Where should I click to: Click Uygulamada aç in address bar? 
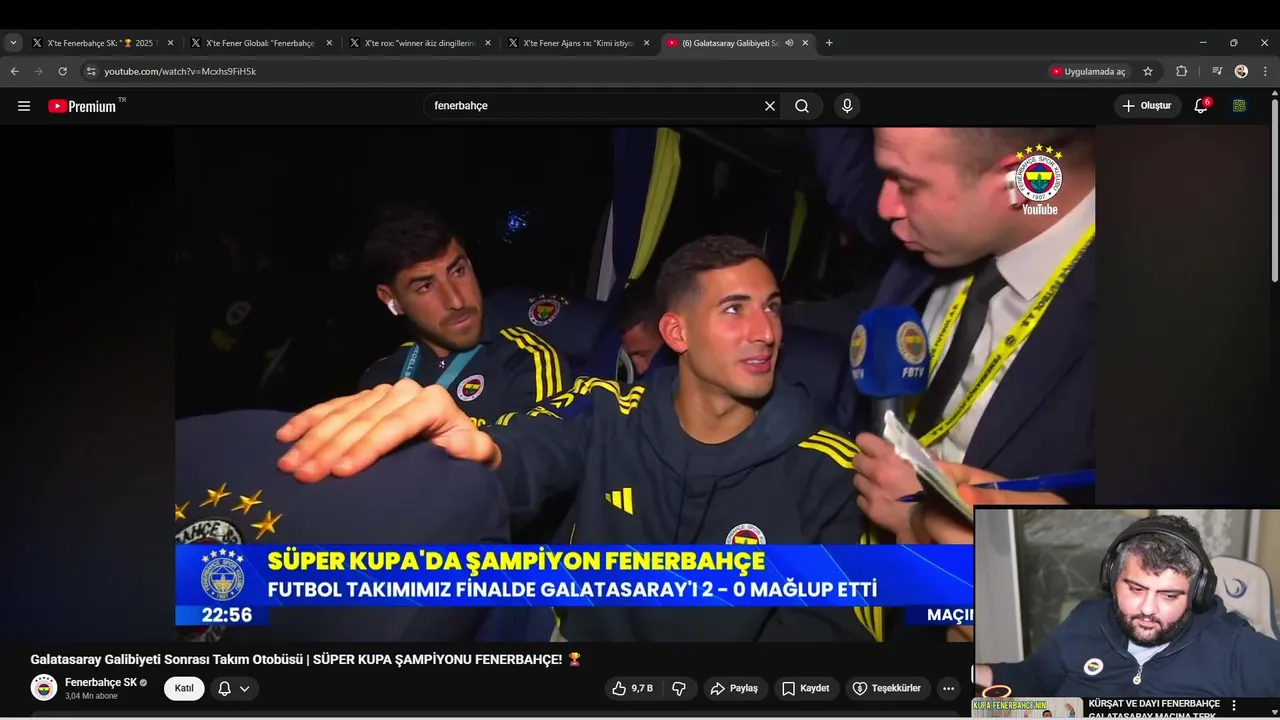pyautogui.click(x=1088, y=71)
